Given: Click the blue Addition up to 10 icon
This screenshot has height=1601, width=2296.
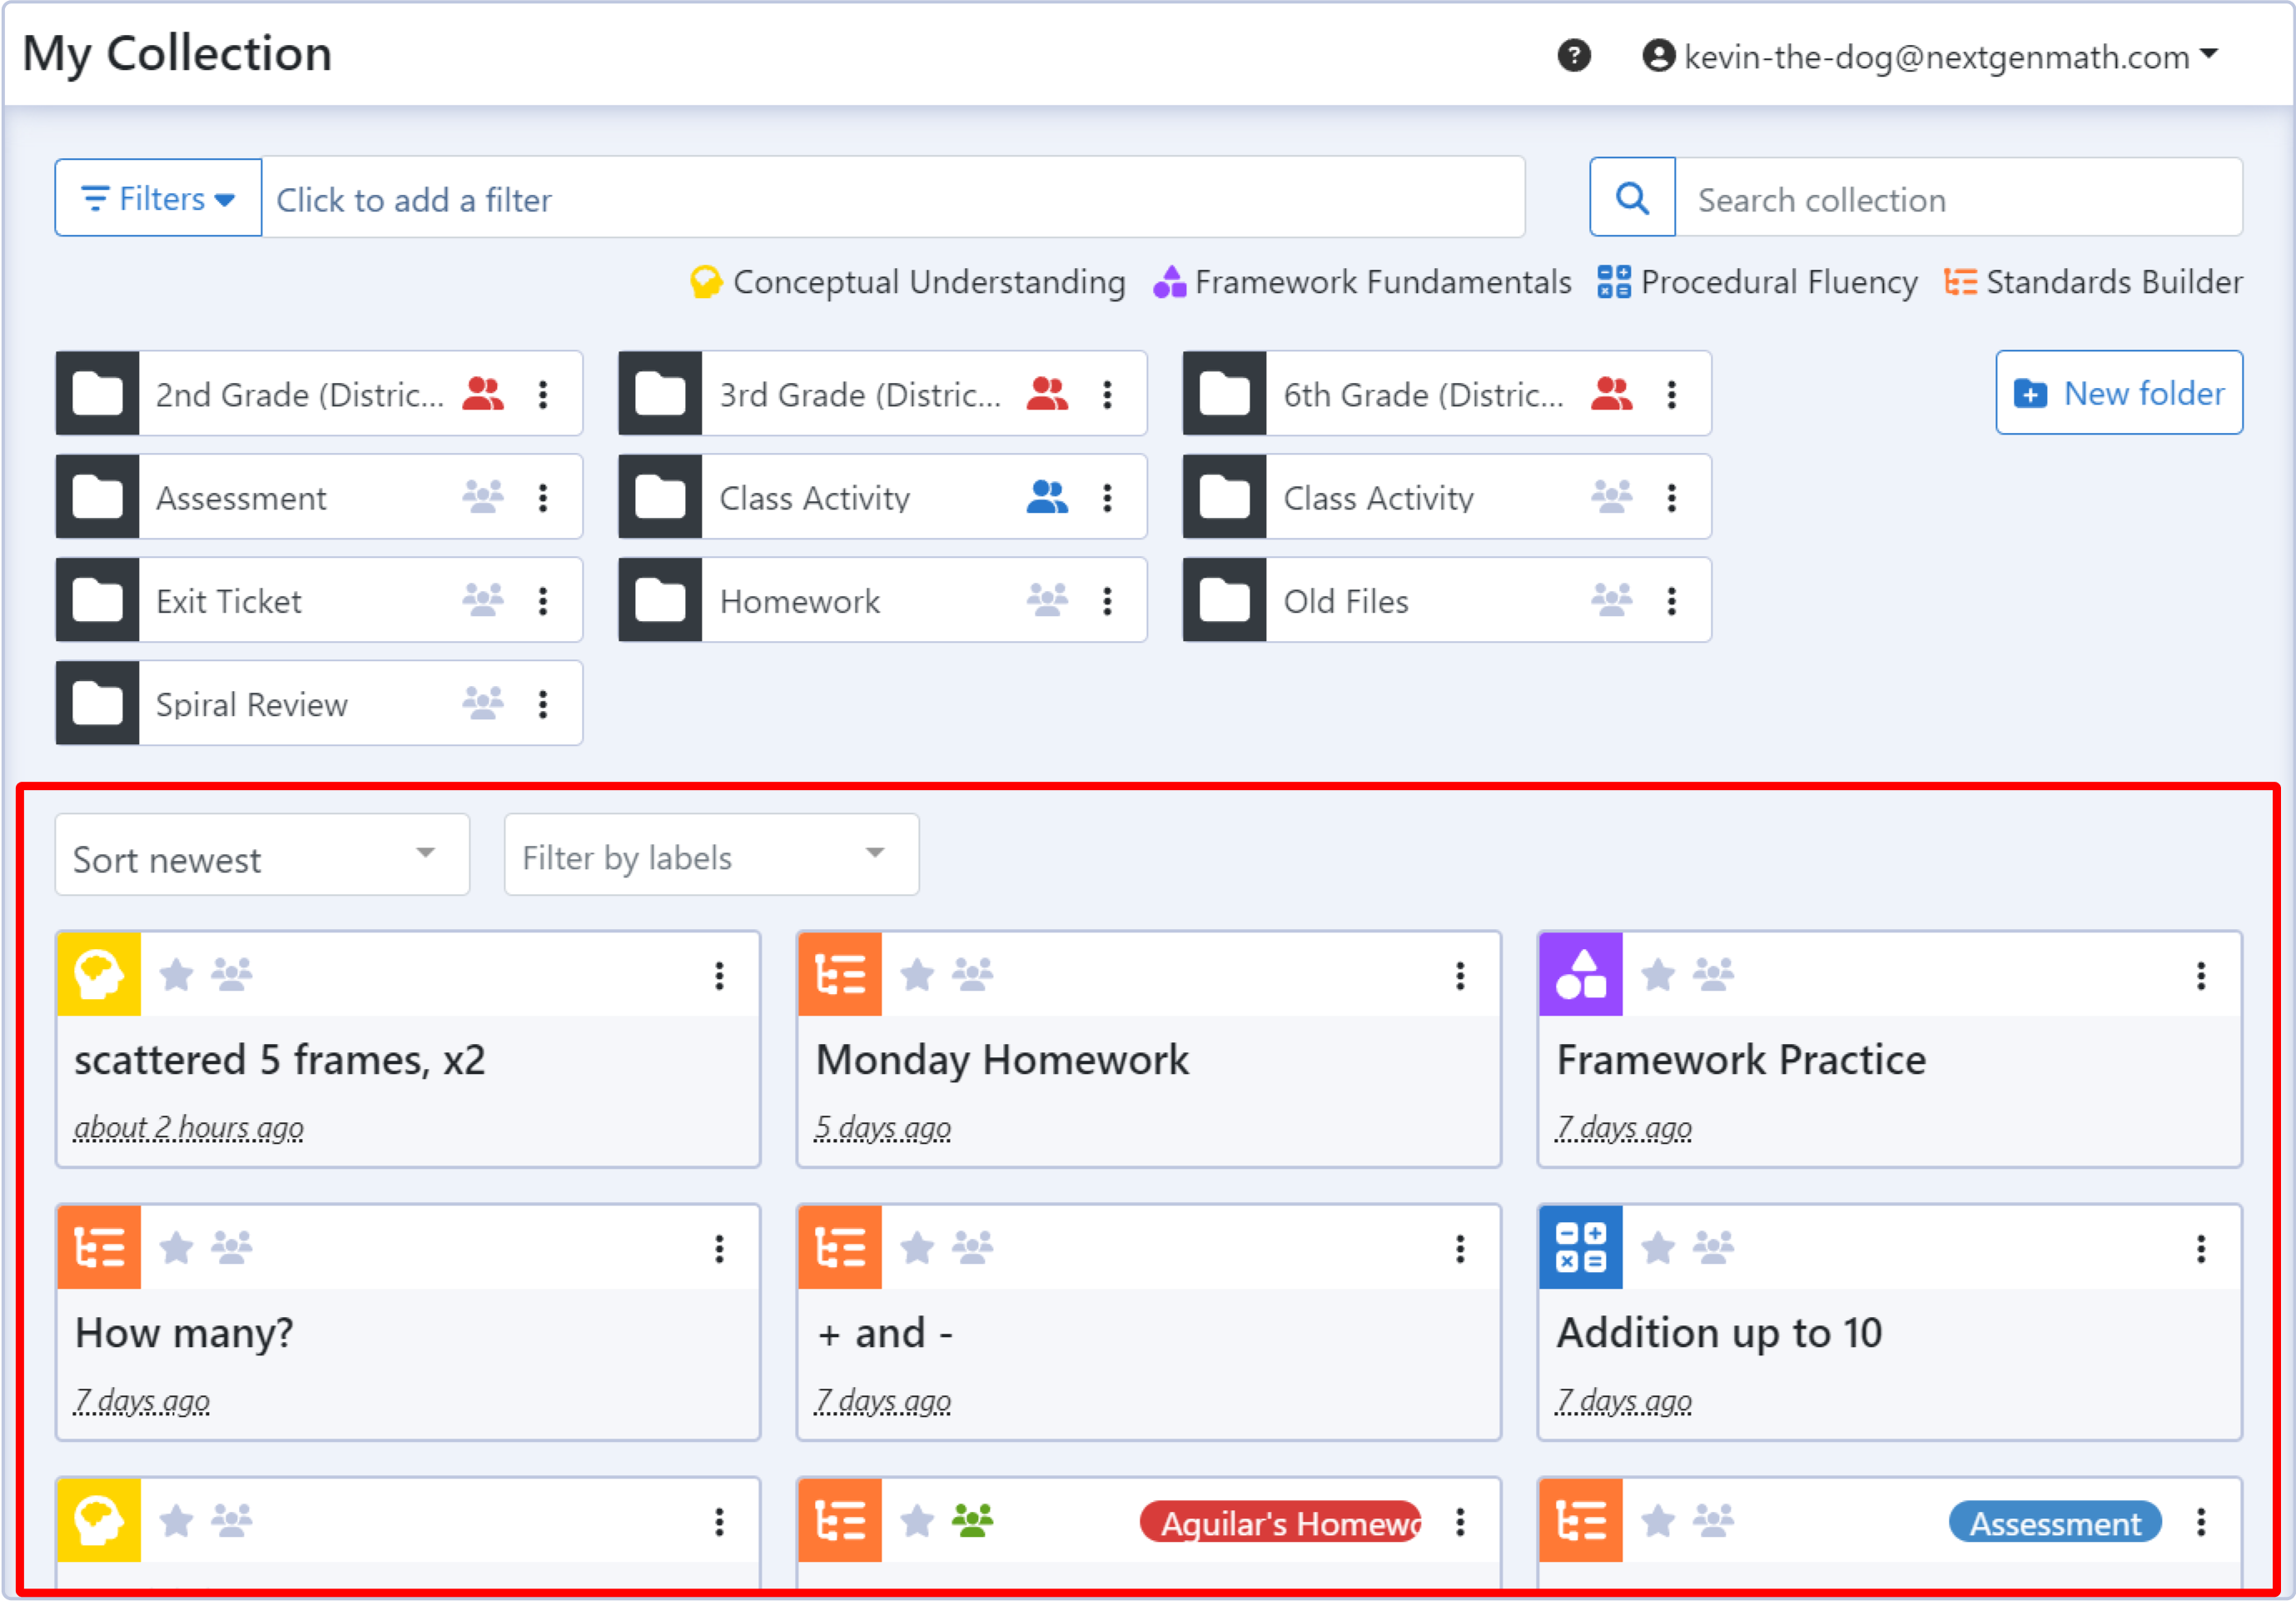Looking at the screenshot, I should coord(1580,1248).
